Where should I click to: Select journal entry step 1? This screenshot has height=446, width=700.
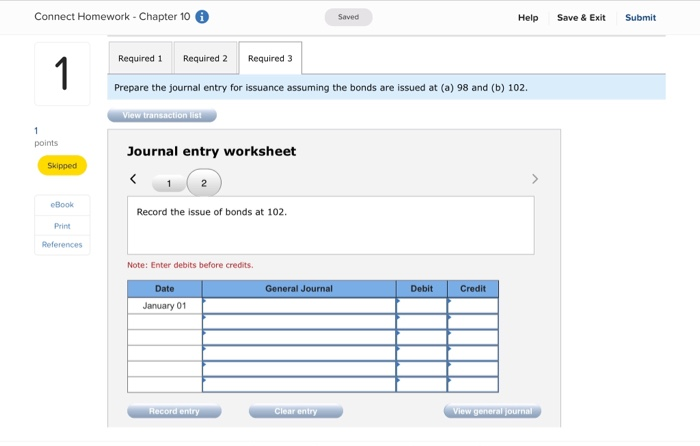click(169, 183)
